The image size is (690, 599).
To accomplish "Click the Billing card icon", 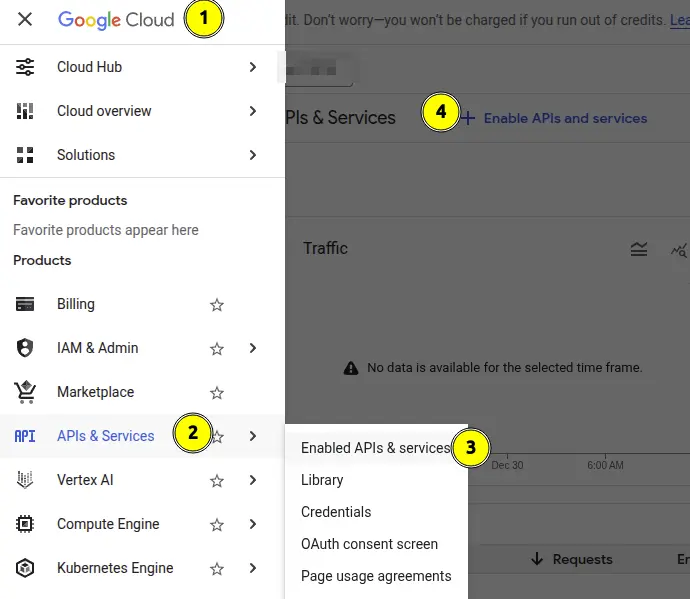I will [25, 304].
